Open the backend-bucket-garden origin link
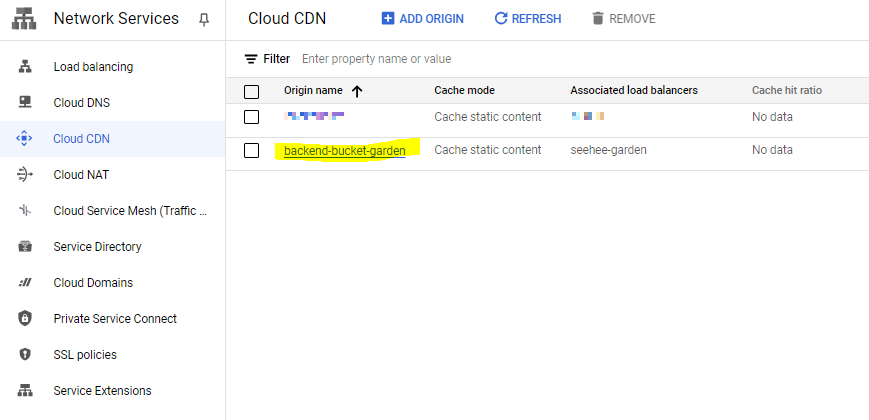The image size is (869, 420). (345, 151)
